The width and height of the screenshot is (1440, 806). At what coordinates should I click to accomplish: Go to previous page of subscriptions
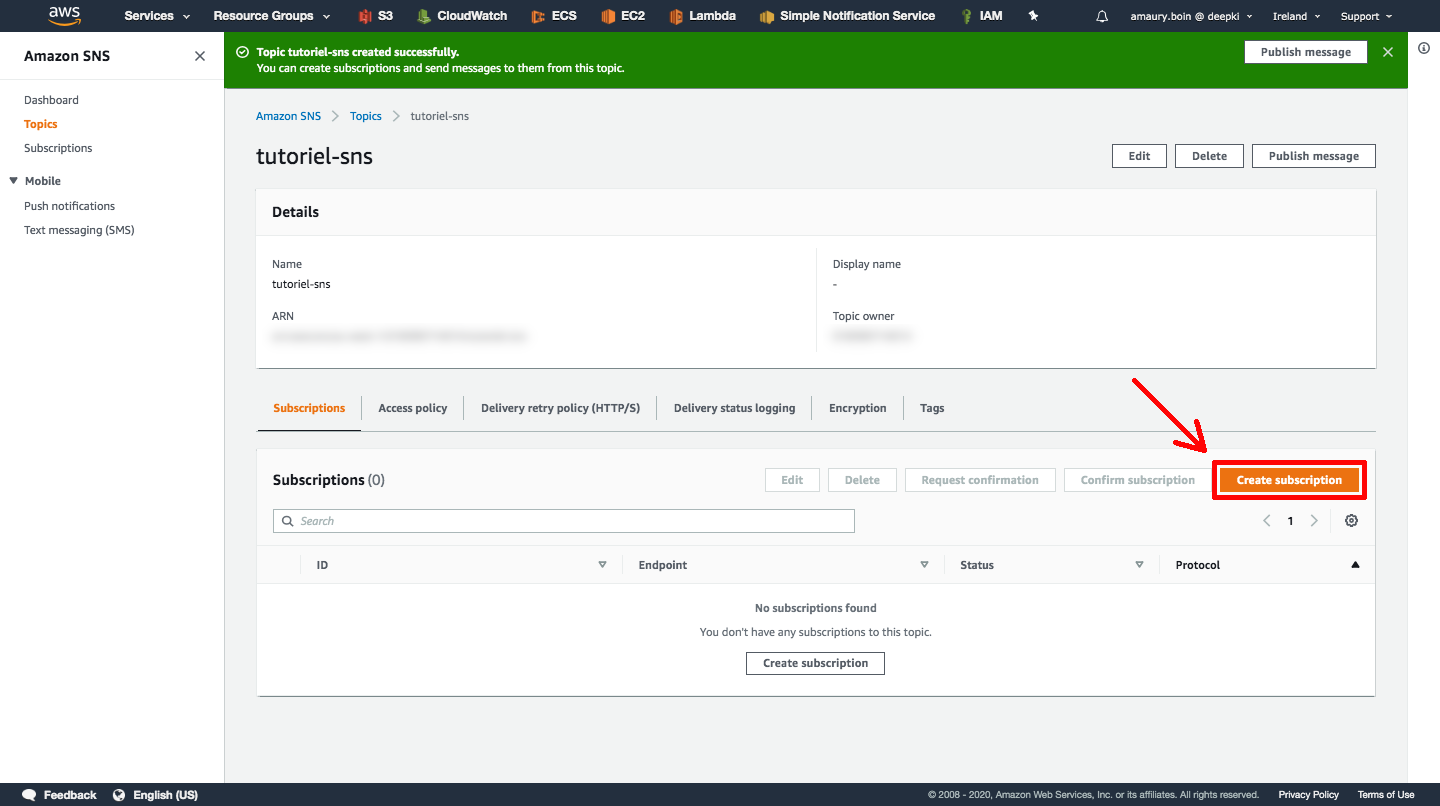pyautogui.click(x=1267, y=521)
